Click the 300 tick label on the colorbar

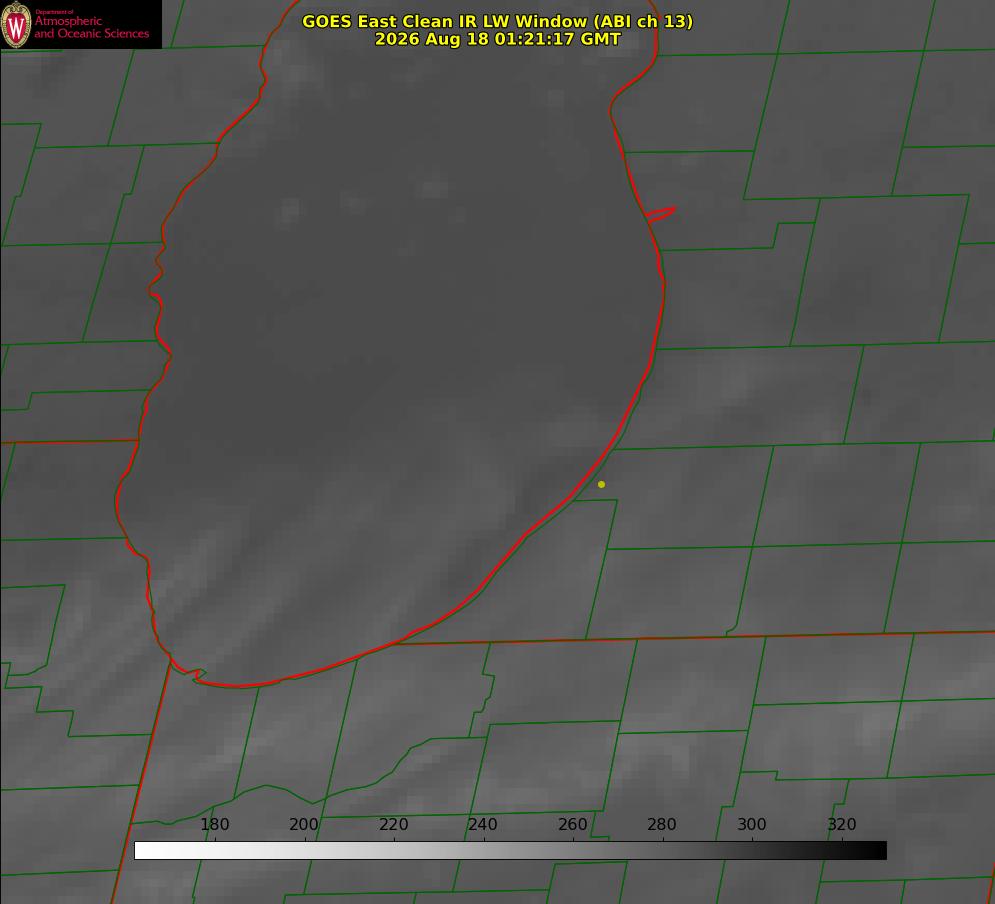point(752,824)
